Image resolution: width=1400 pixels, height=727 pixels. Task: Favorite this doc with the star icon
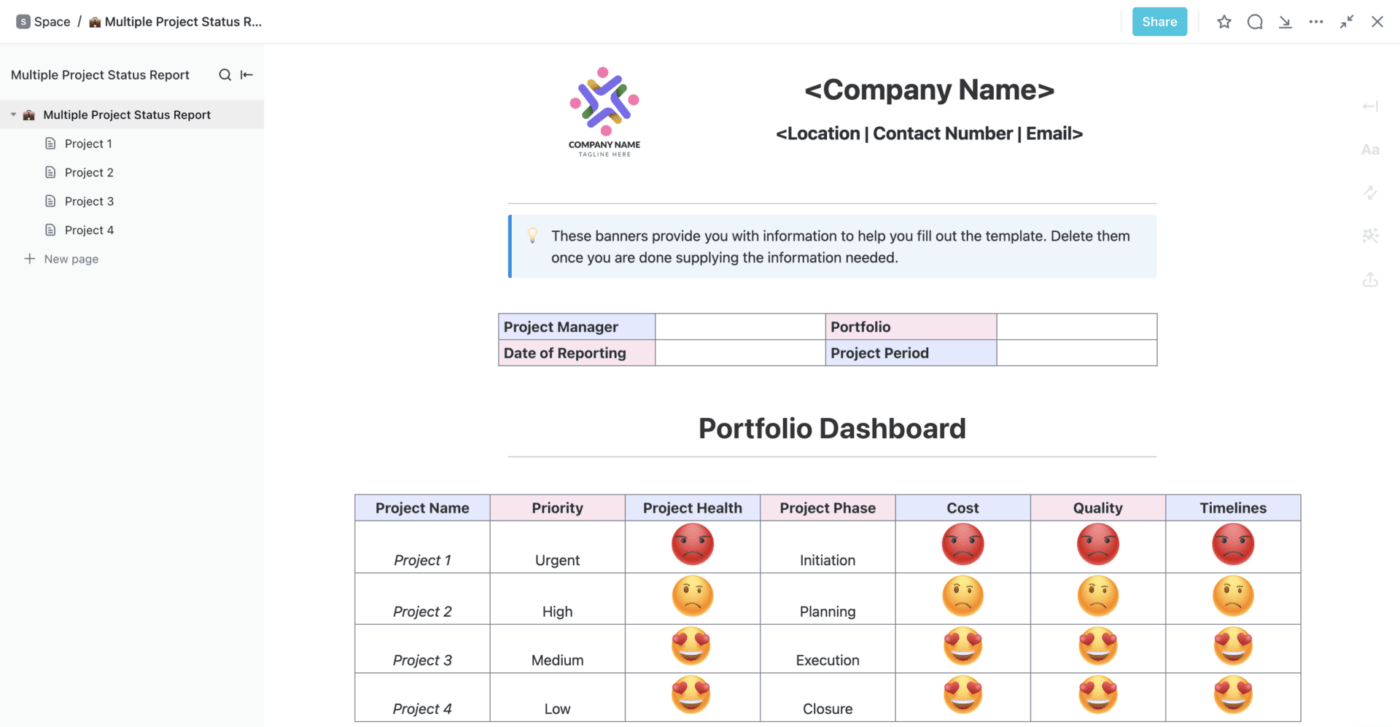pos(1224,22)
